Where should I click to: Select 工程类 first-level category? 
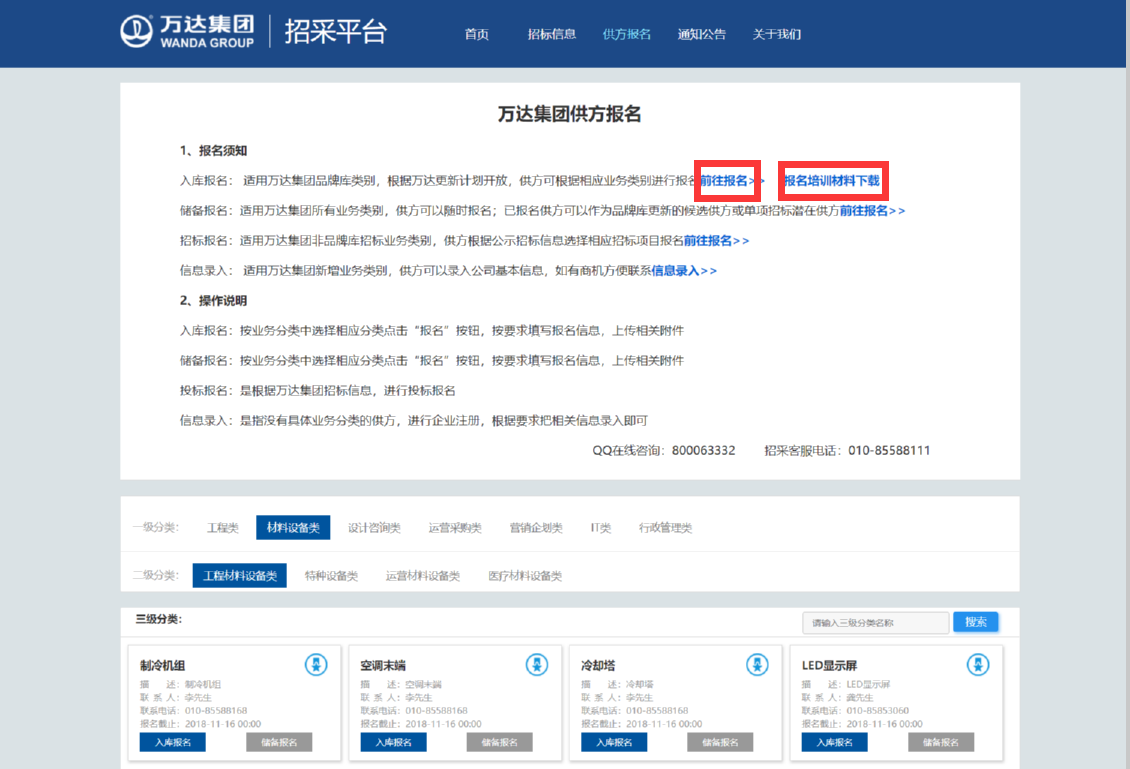tap(223, 528)
